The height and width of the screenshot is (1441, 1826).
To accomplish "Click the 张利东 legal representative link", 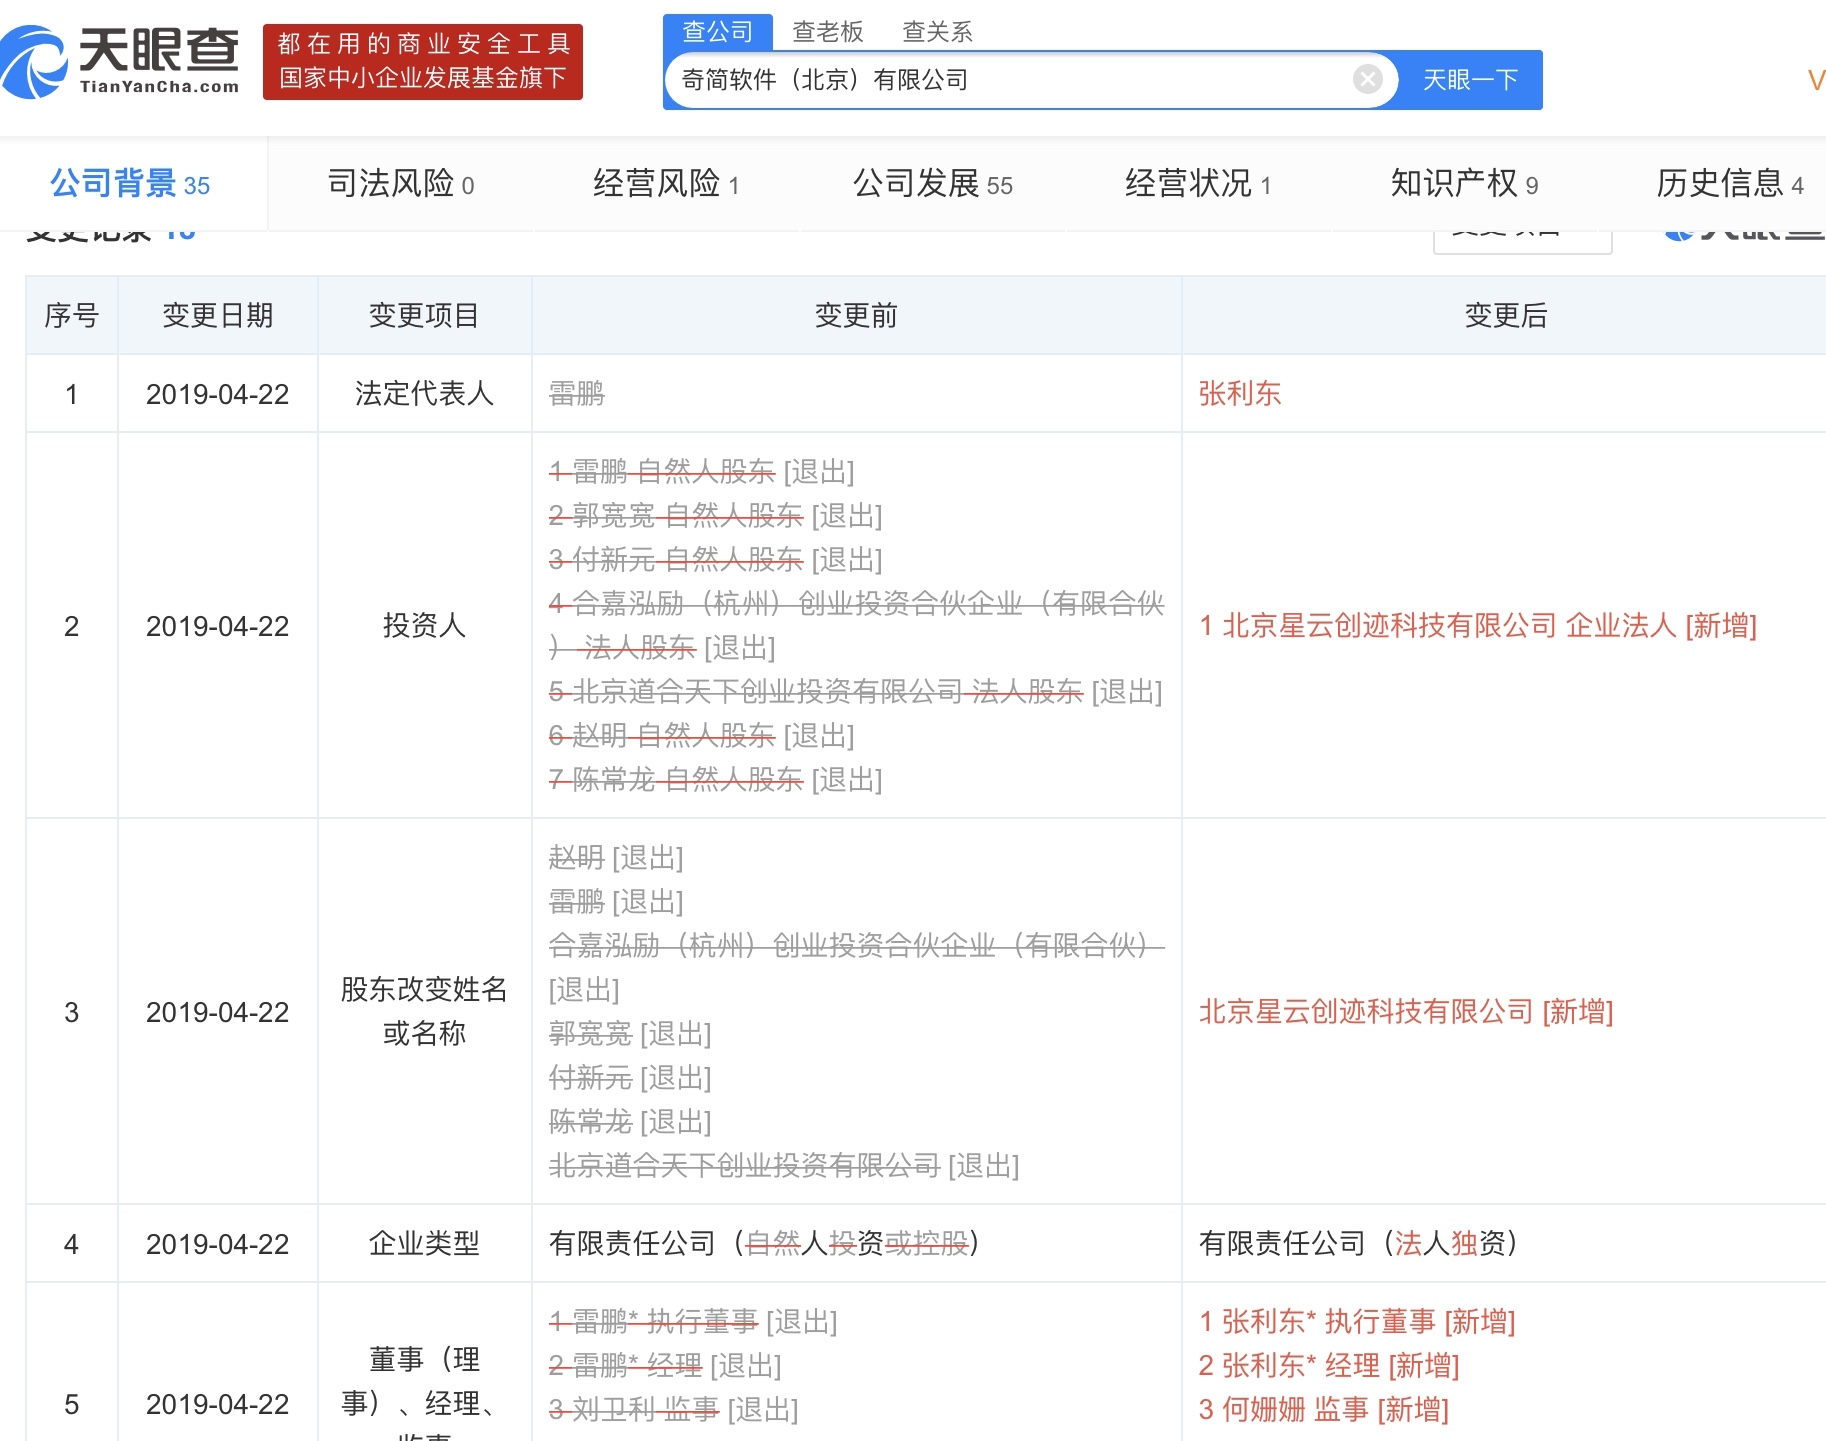I will [1240, 394].
